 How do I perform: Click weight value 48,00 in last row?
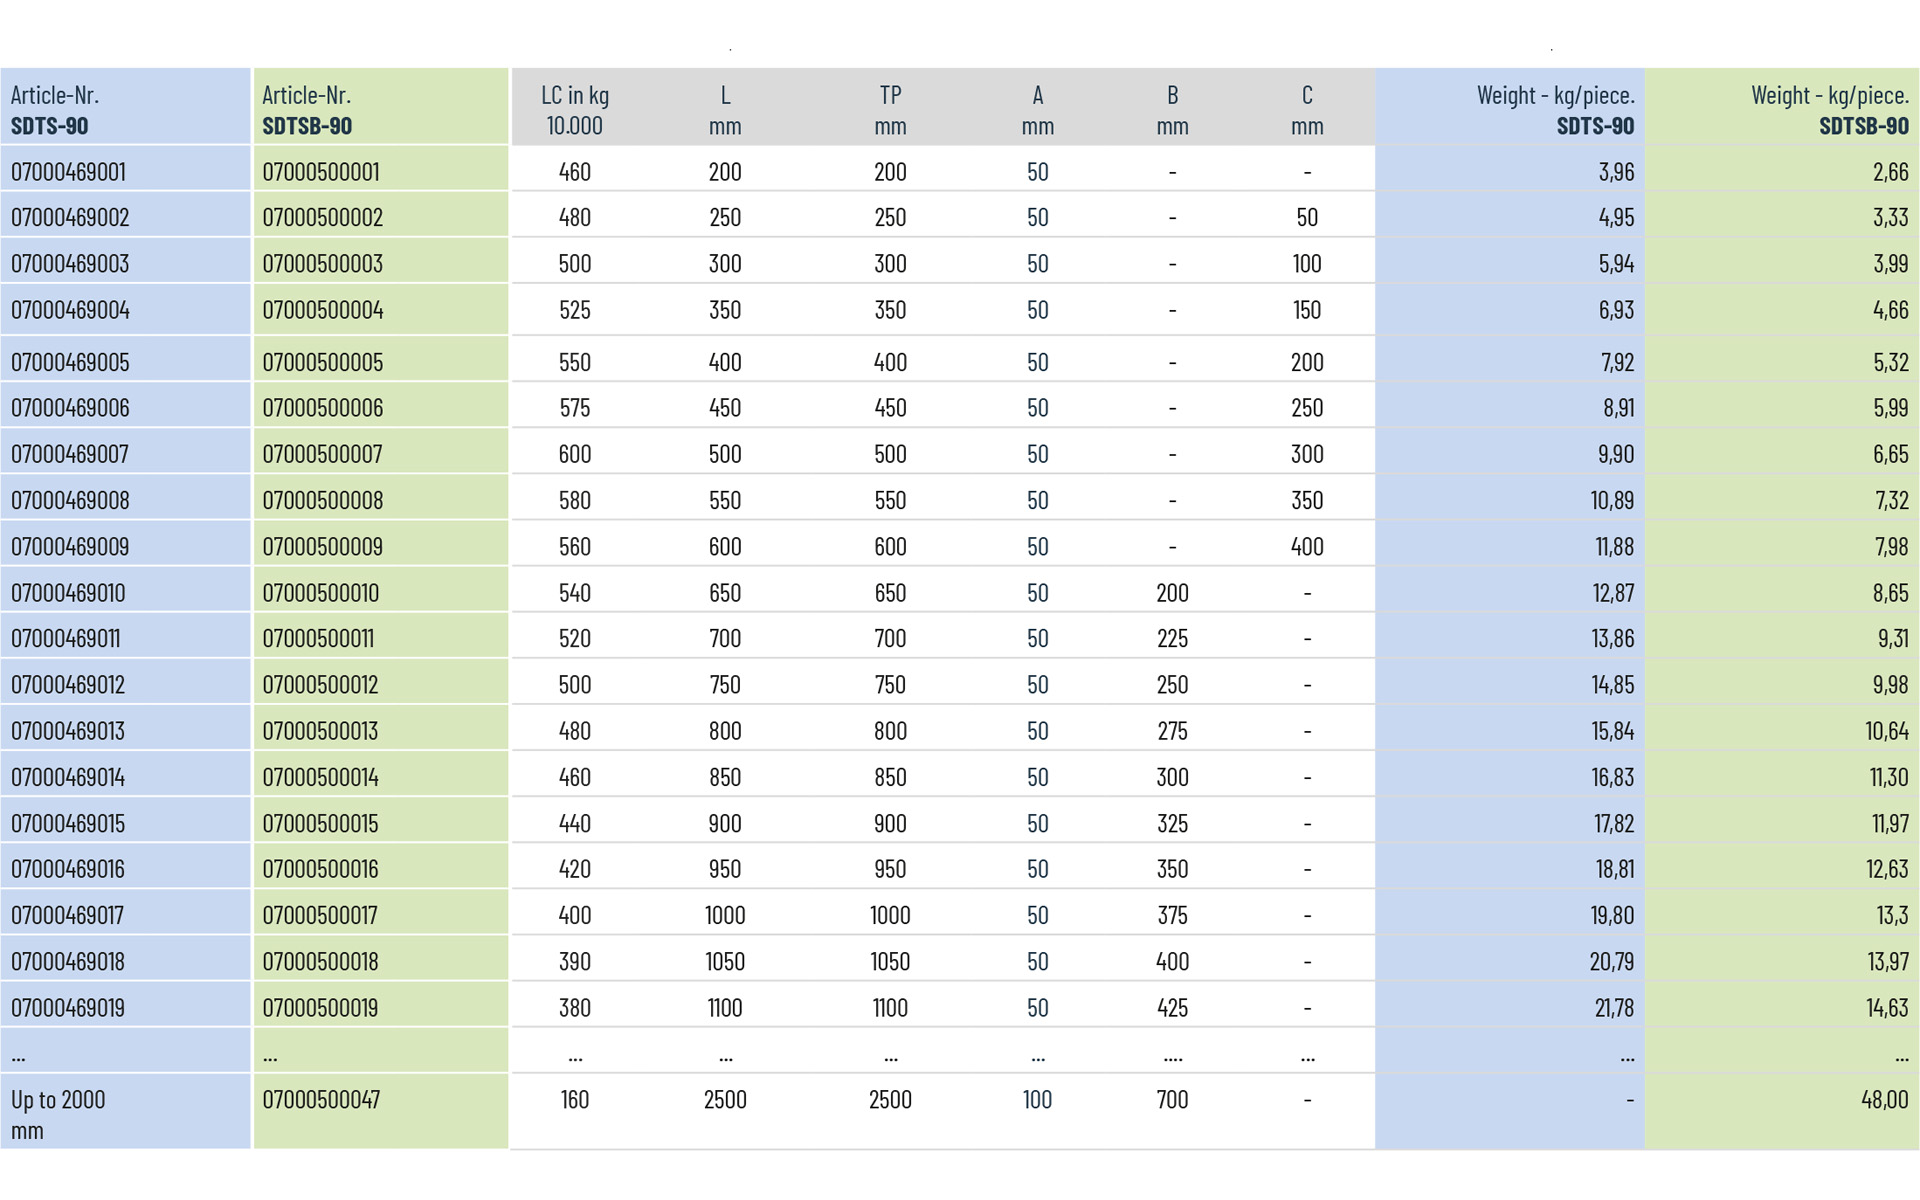click(1884, 1100)
